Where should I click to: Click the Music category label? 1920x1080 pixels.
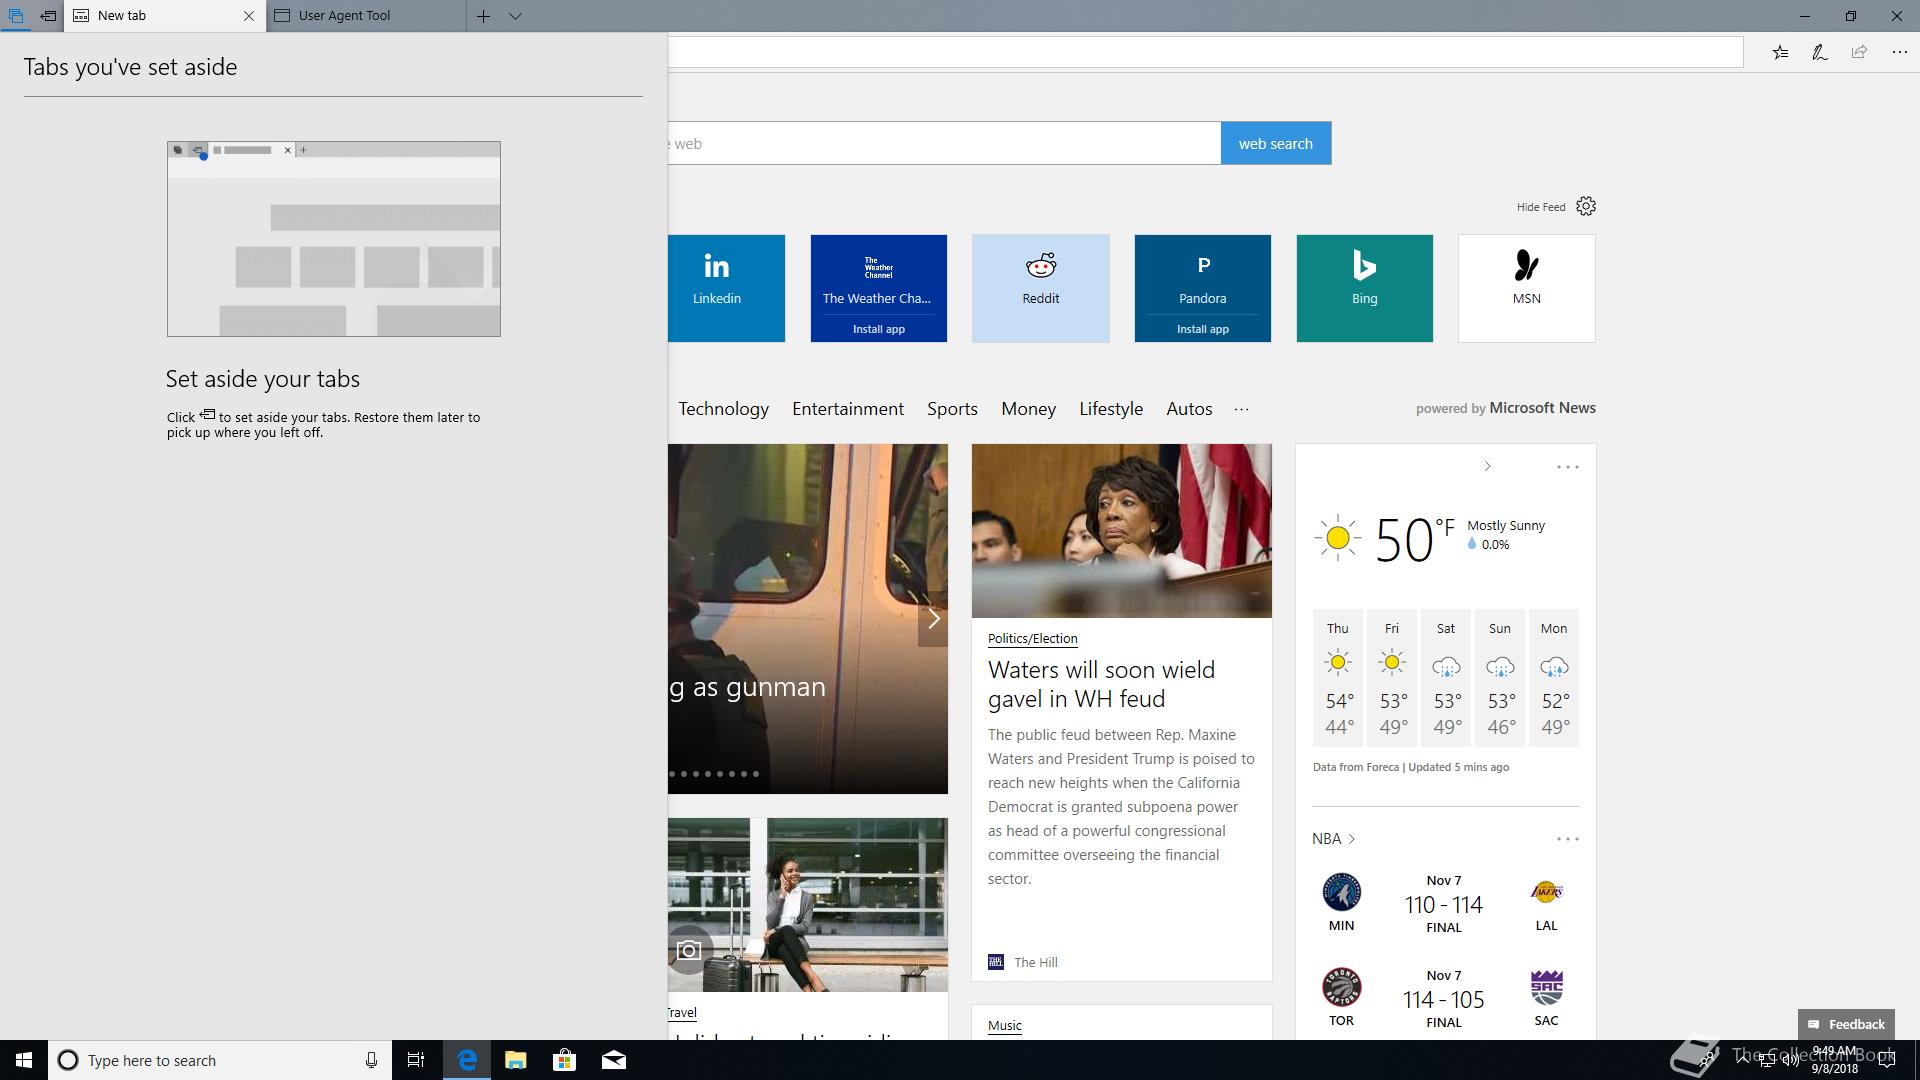1004,1026
